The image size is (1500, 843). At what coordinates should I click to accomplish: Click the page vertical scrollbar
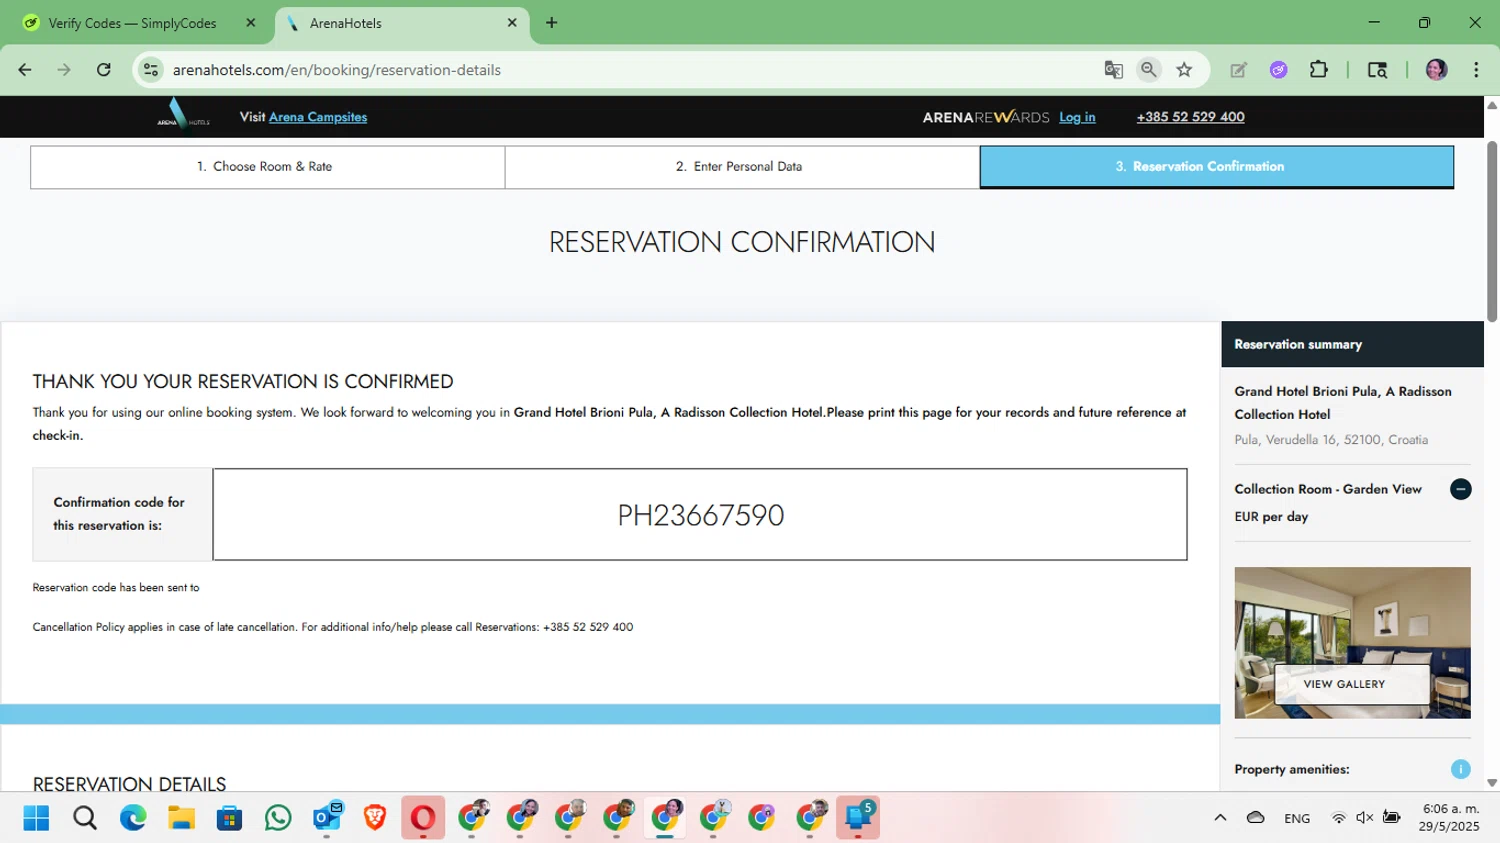click(1491, 232)
